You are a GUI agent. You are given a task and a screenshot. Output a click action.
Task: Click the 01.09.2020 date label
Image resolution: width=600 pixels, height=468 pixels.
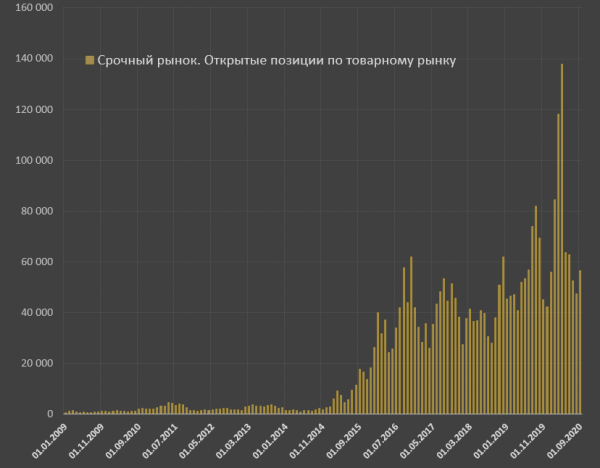[564, 440]
